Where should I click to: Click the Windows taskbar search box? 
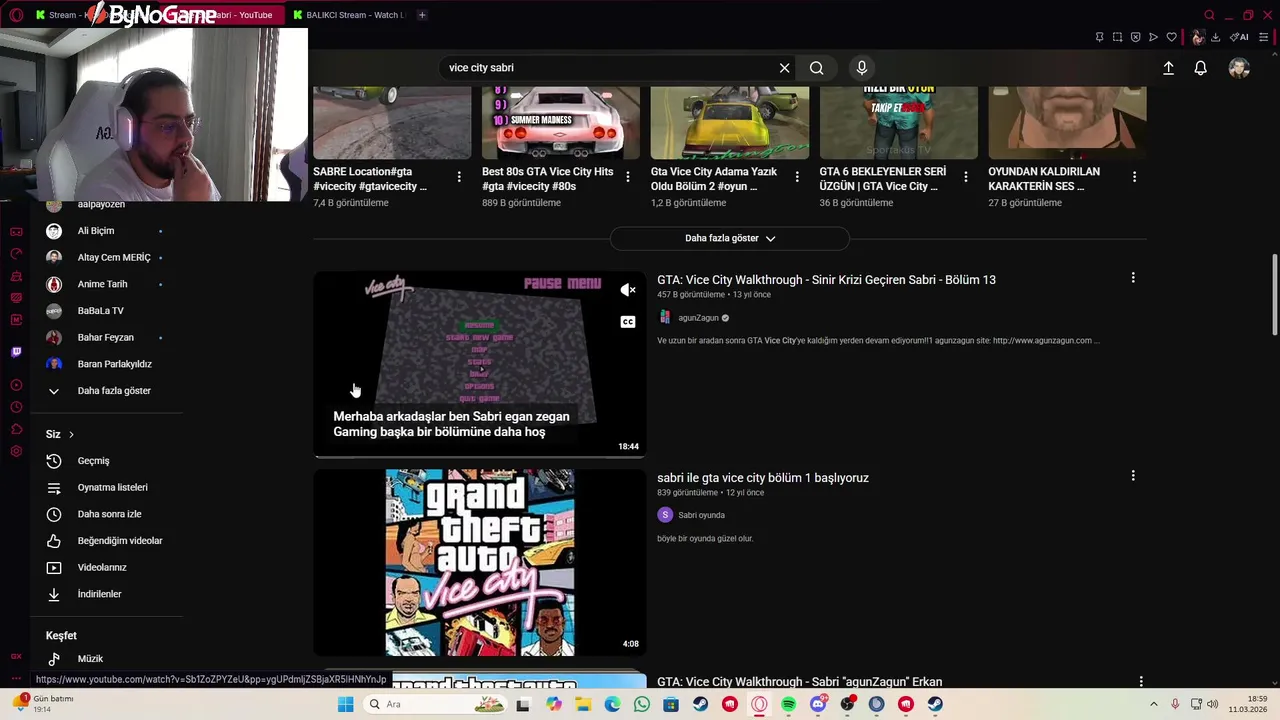434,704
